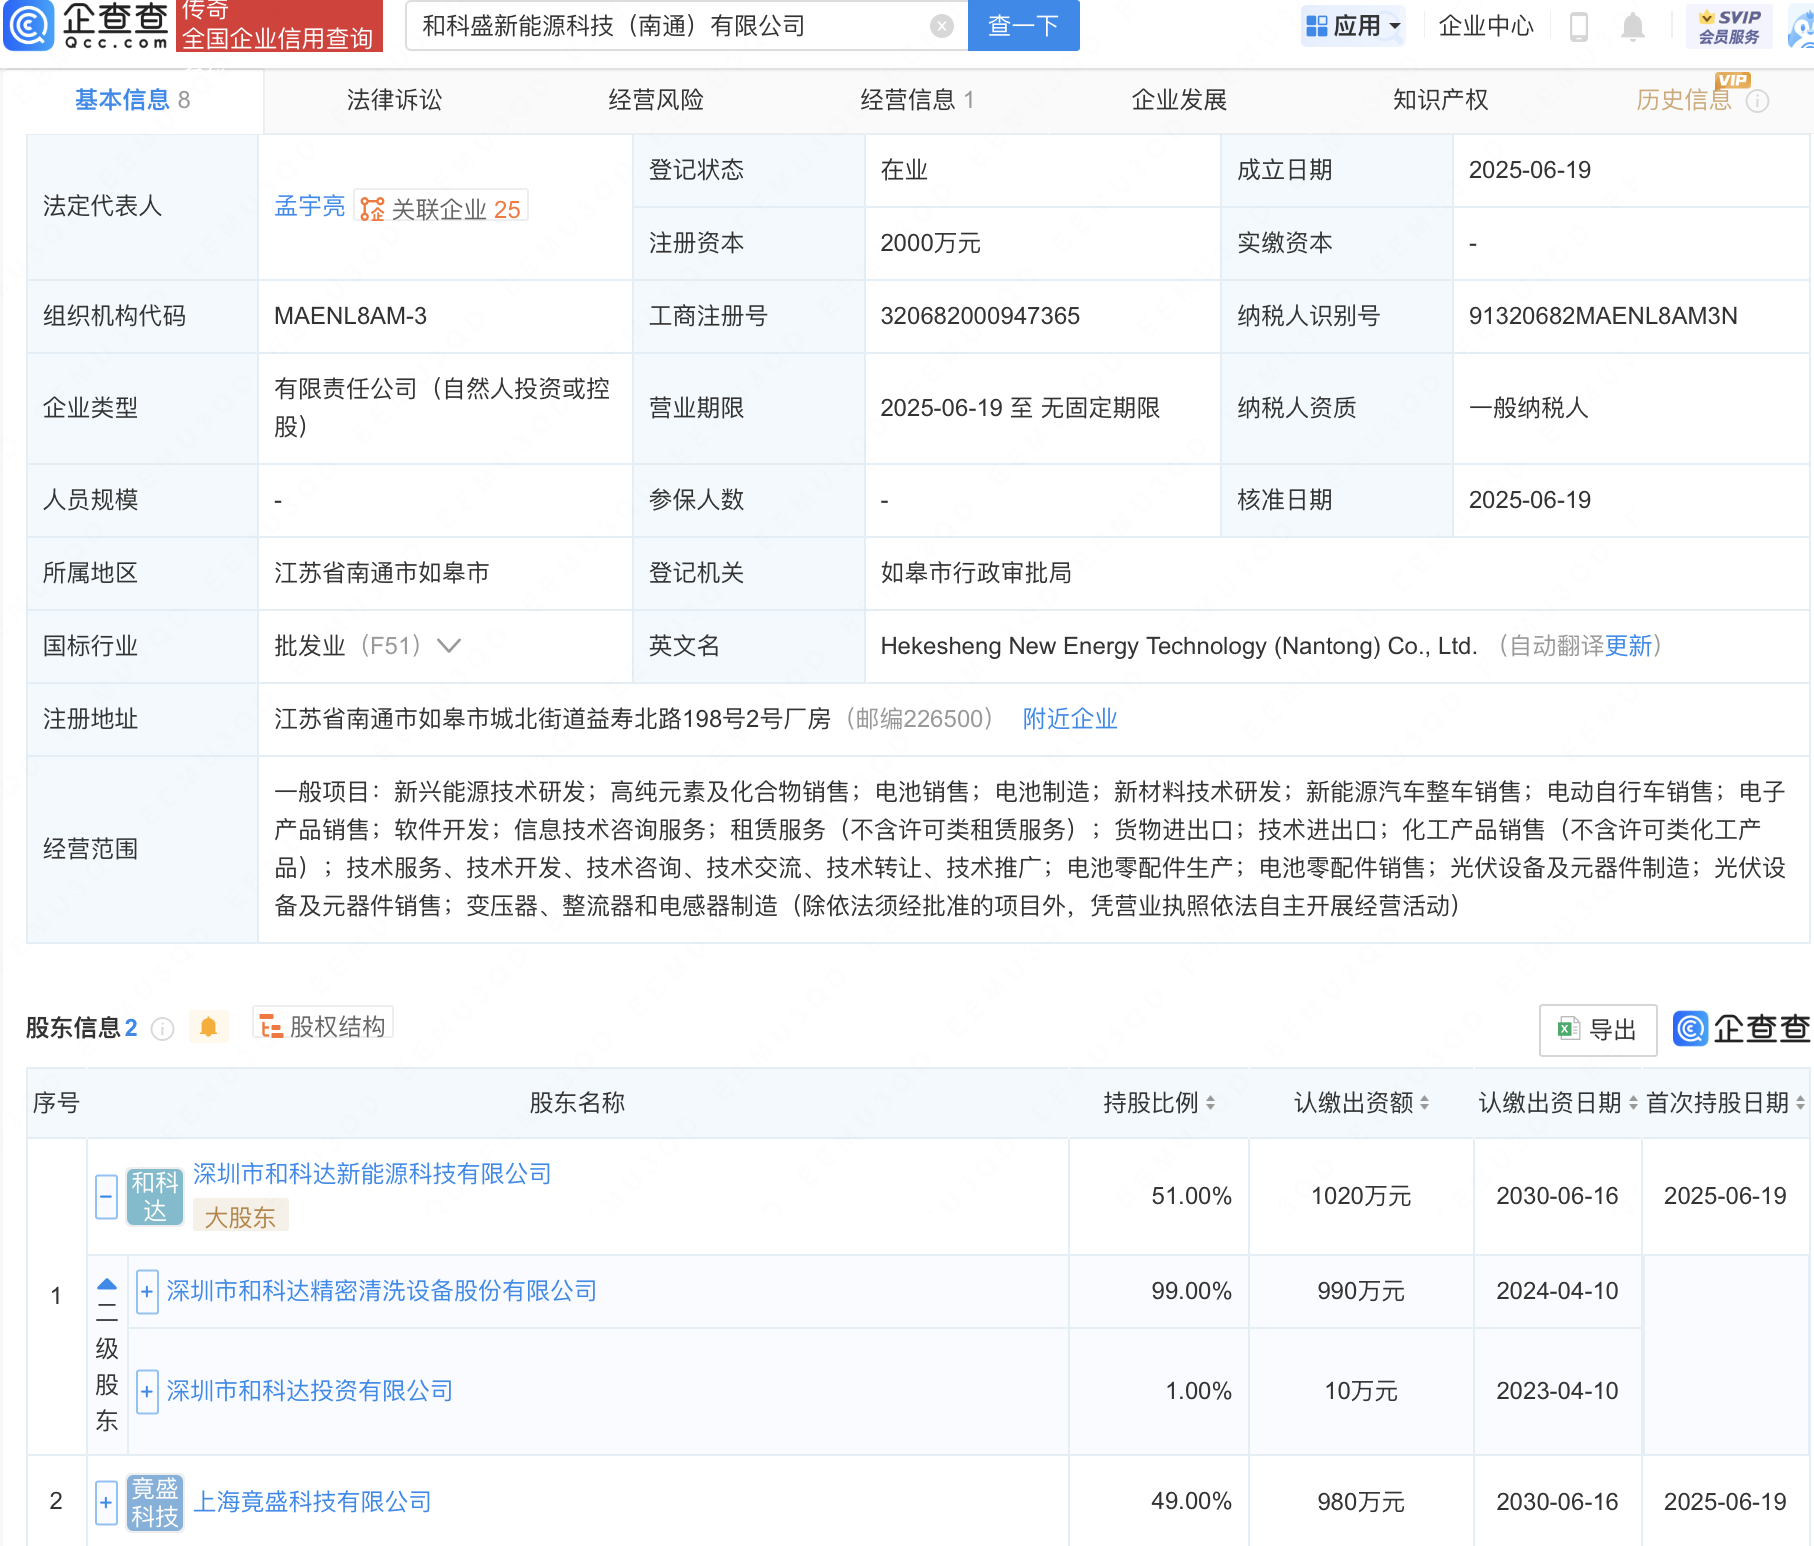Switch to the 法律诉讼 tab
The width and height of the screenshot is (1814, 1546).
(x=393, y=100)
